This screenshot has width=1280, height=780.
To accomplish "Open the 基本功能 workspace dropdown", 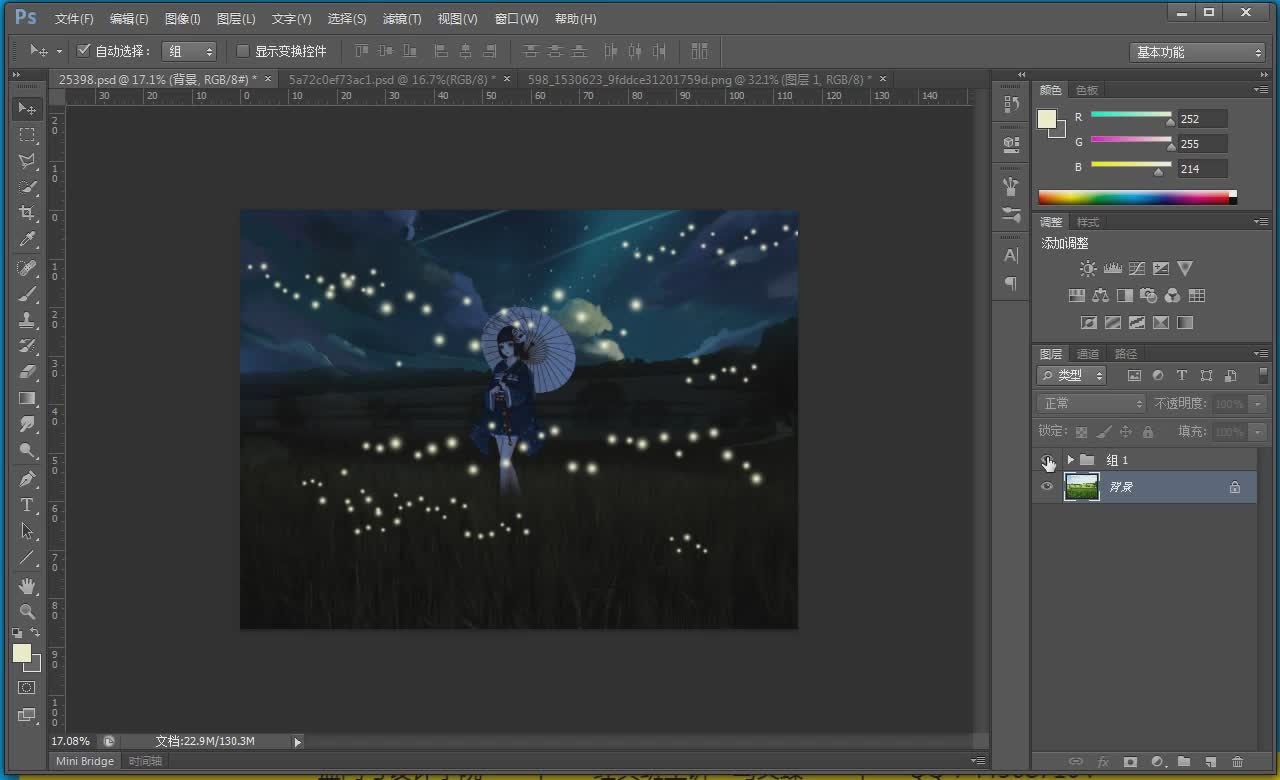I will (1199, 52).
